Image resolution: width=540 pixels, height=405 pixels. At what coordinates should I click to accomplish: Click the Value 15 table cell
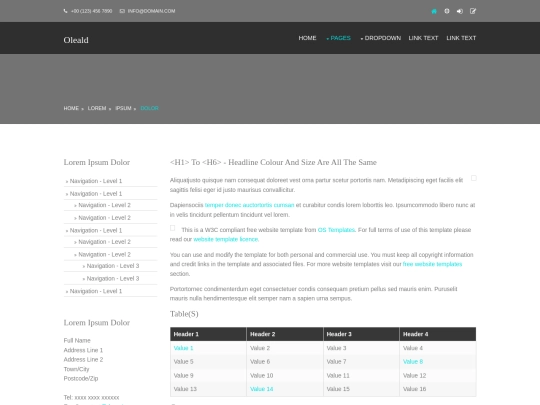[361, 389]
